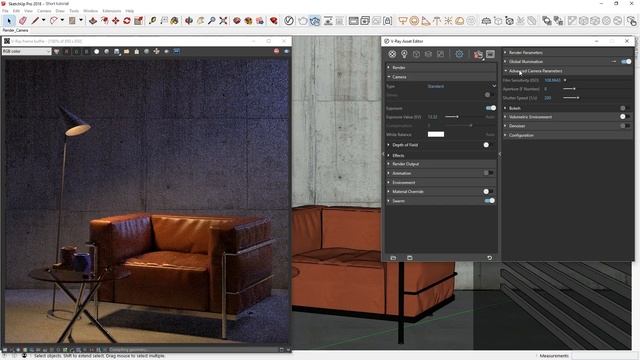Select the Line pencil tool
The image size is (640, 360).
click(x=35, y=20)
